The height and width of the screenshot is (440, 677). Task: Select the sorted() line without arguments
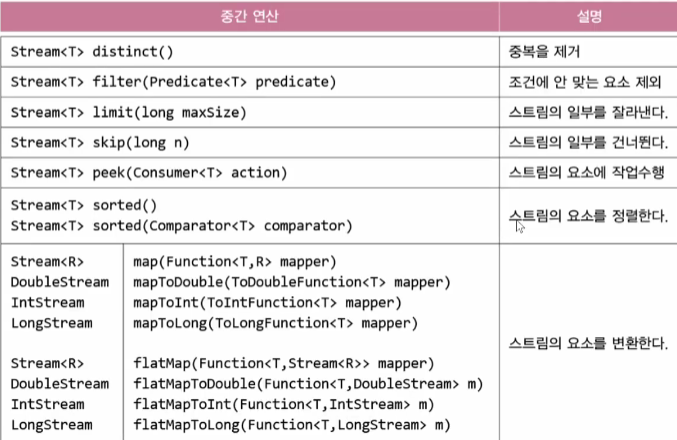(x=84, y=205)
